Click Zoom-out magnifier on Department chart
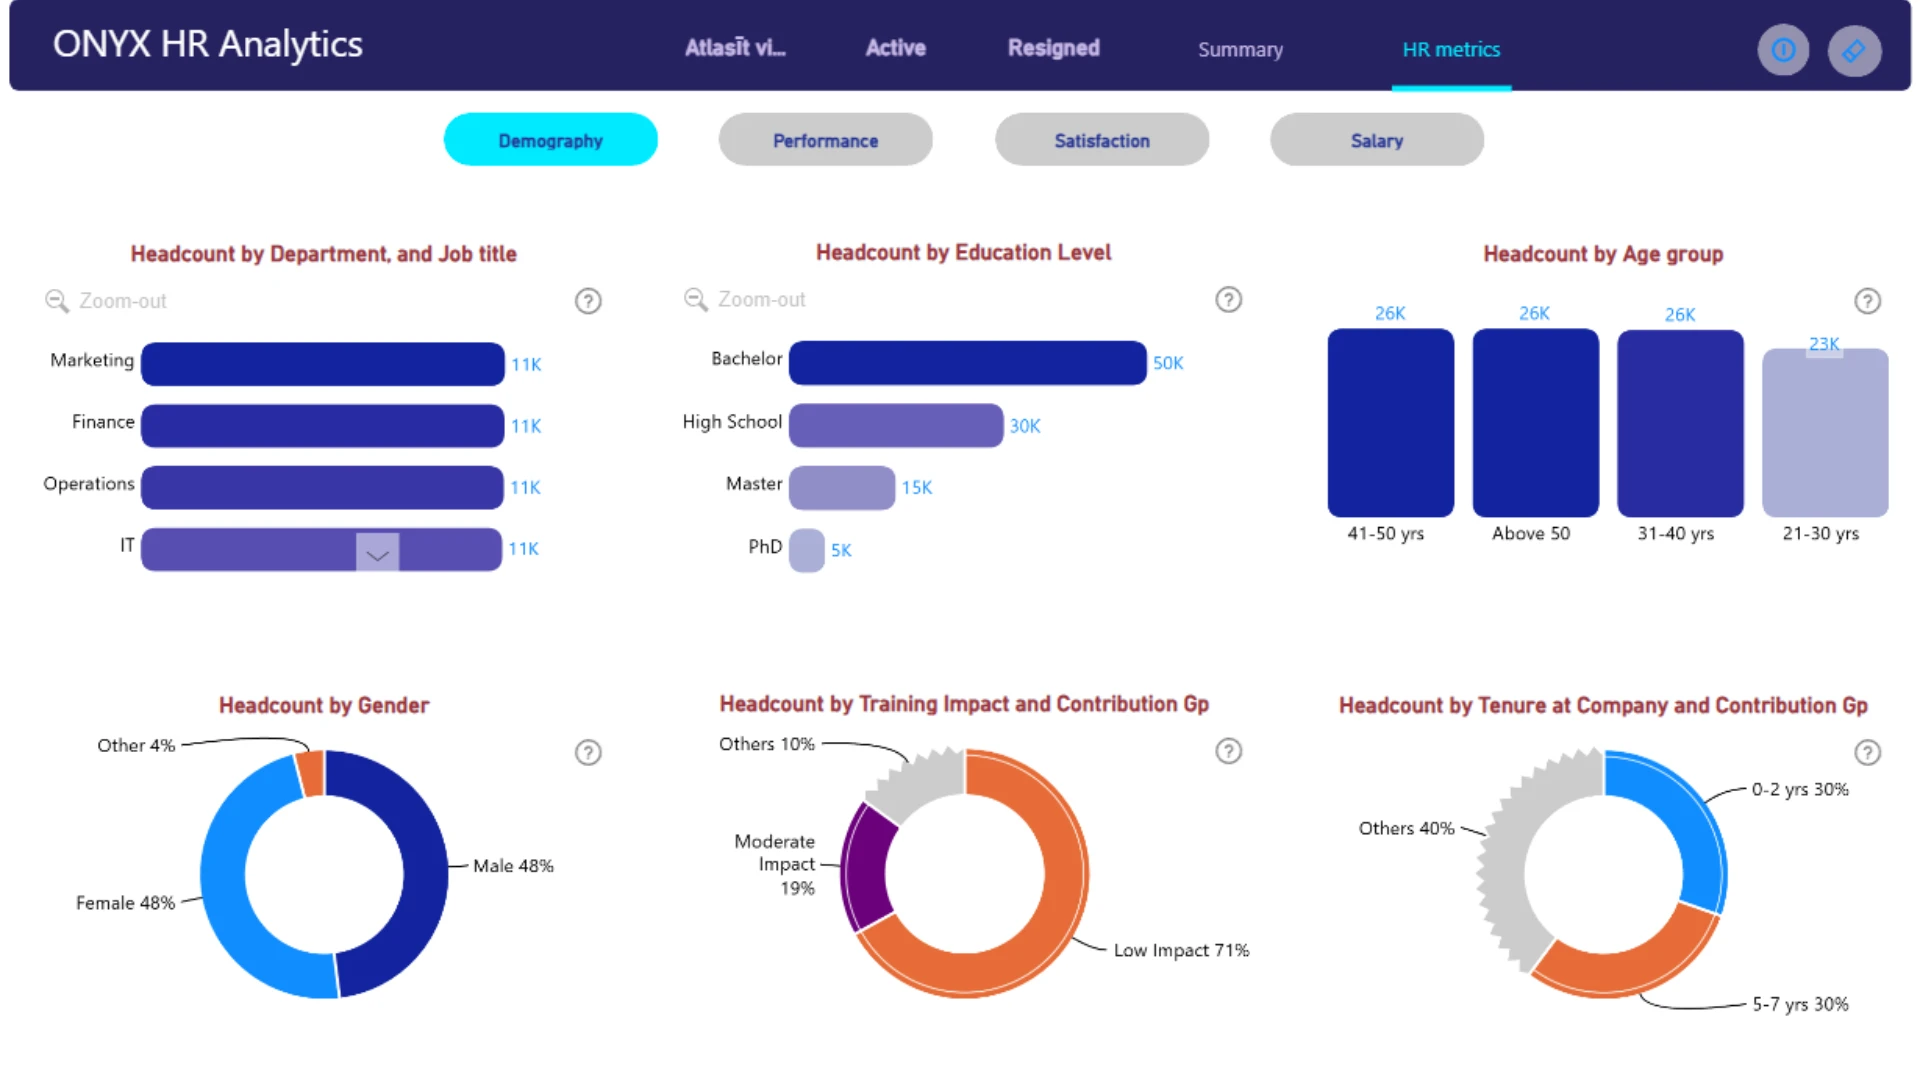 [57, 301]
